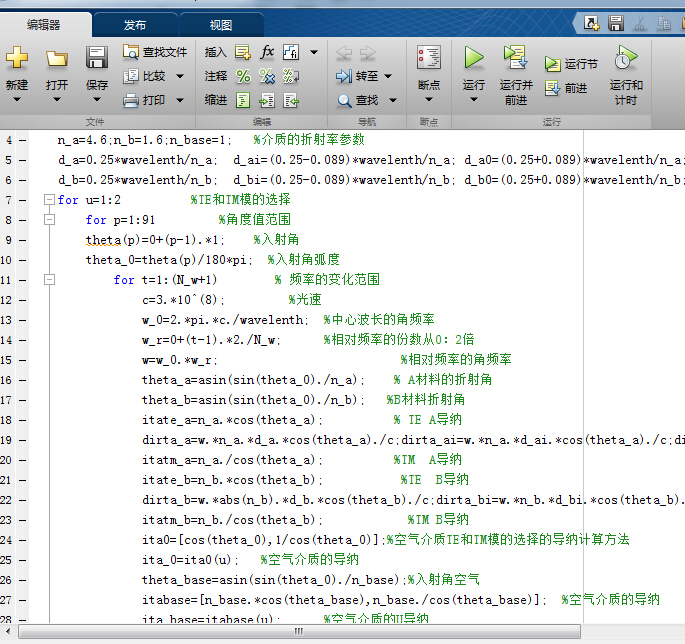The width and height of the screenshot is (685, 644).
Task: Click the navigate Back arrow
Action: click(344, 52)
